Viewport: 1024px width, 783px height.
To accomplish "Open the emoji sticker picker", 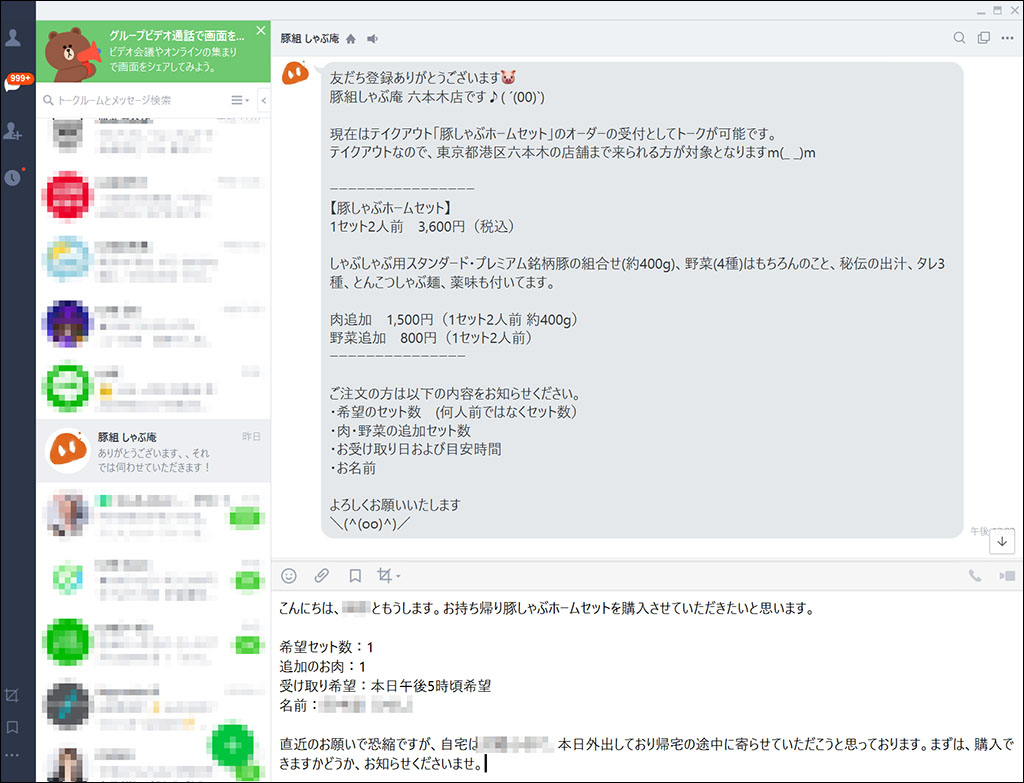I will [x=289, y=575].
